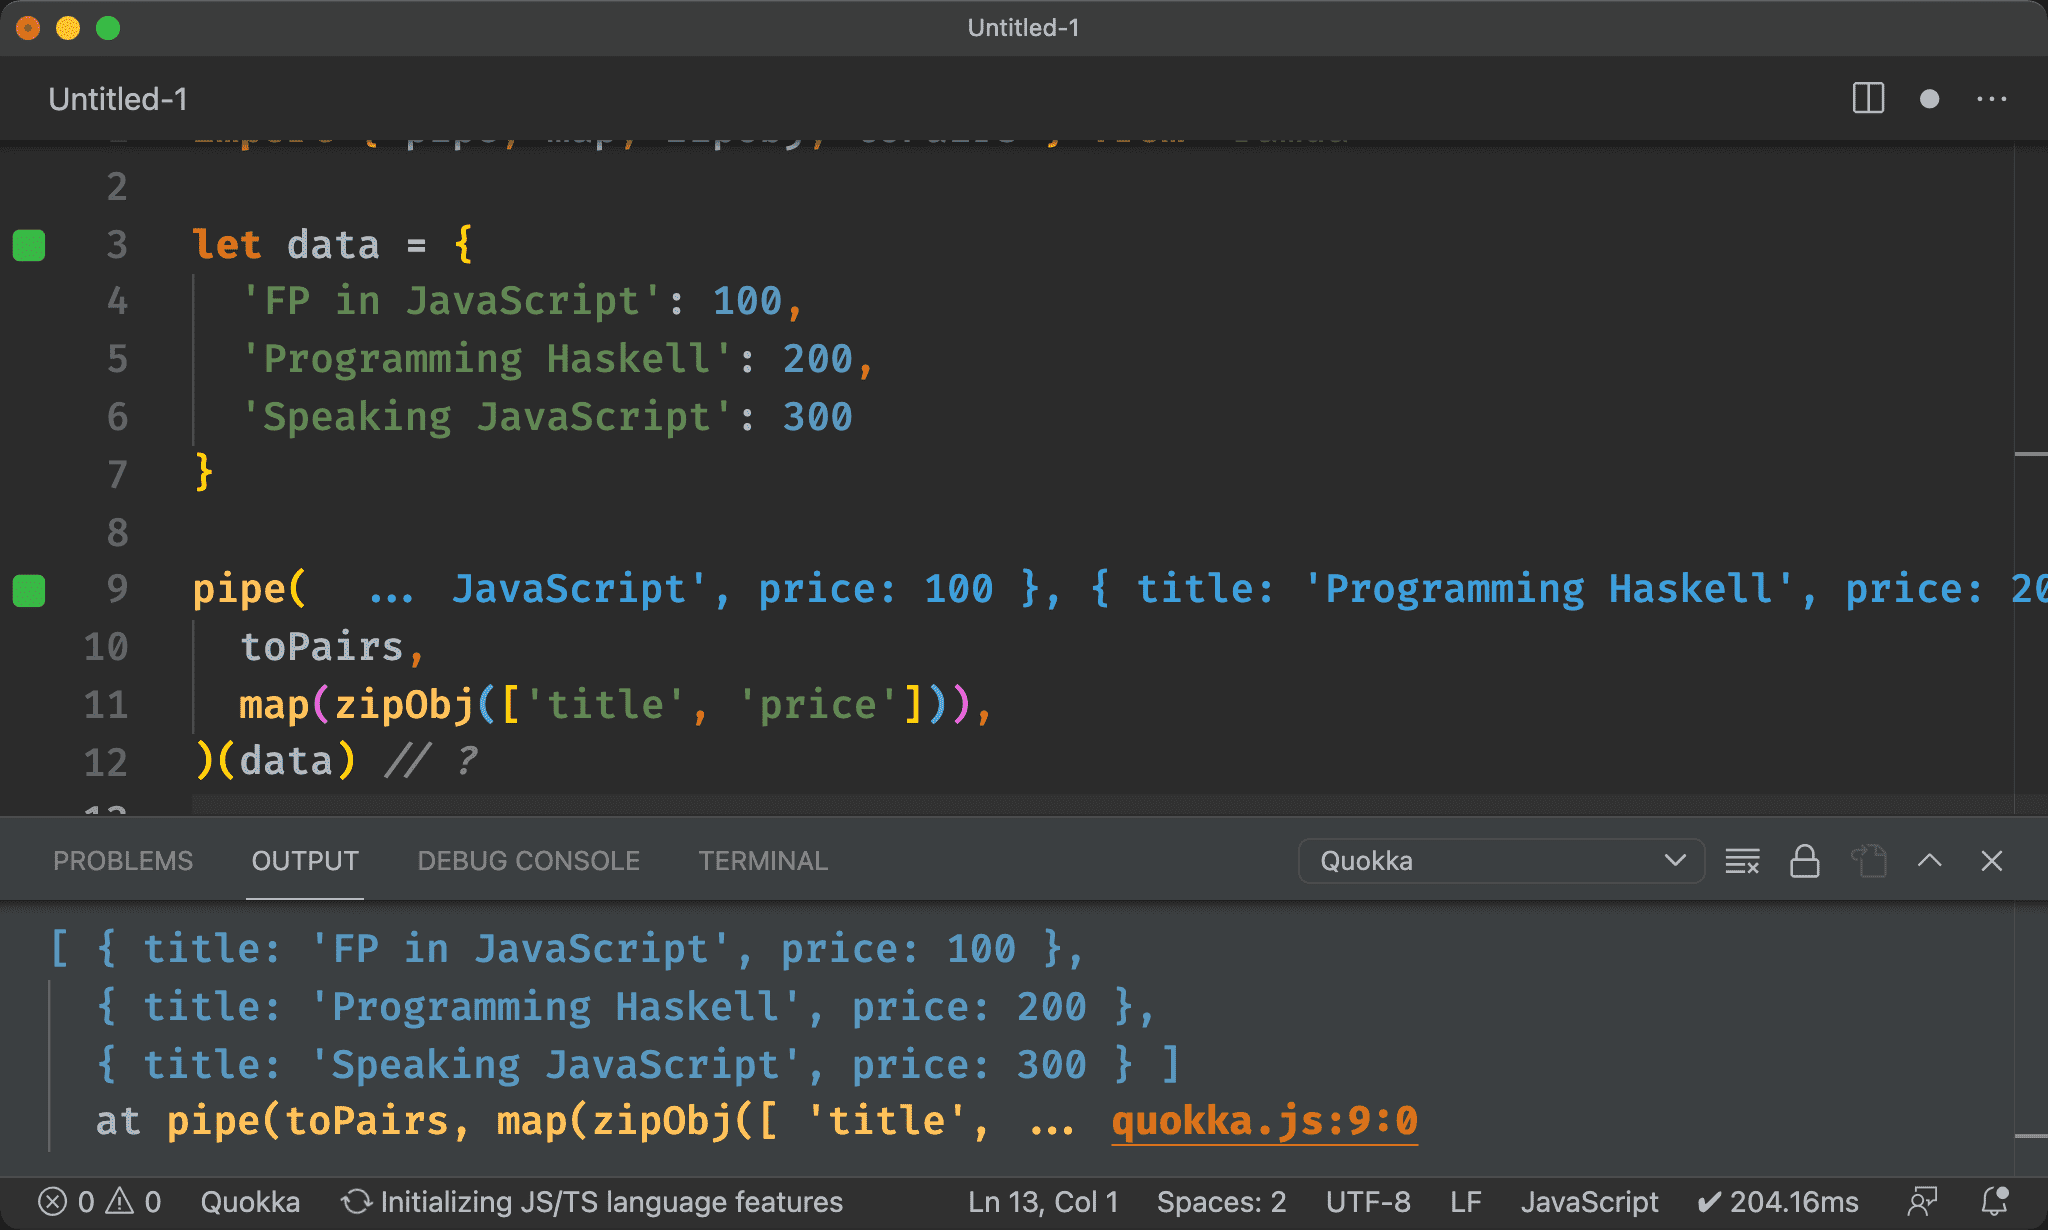Click the editor vertical scrollbar marker
Viewport: 2048px width, 1230px height.
tap(2031, 454)
